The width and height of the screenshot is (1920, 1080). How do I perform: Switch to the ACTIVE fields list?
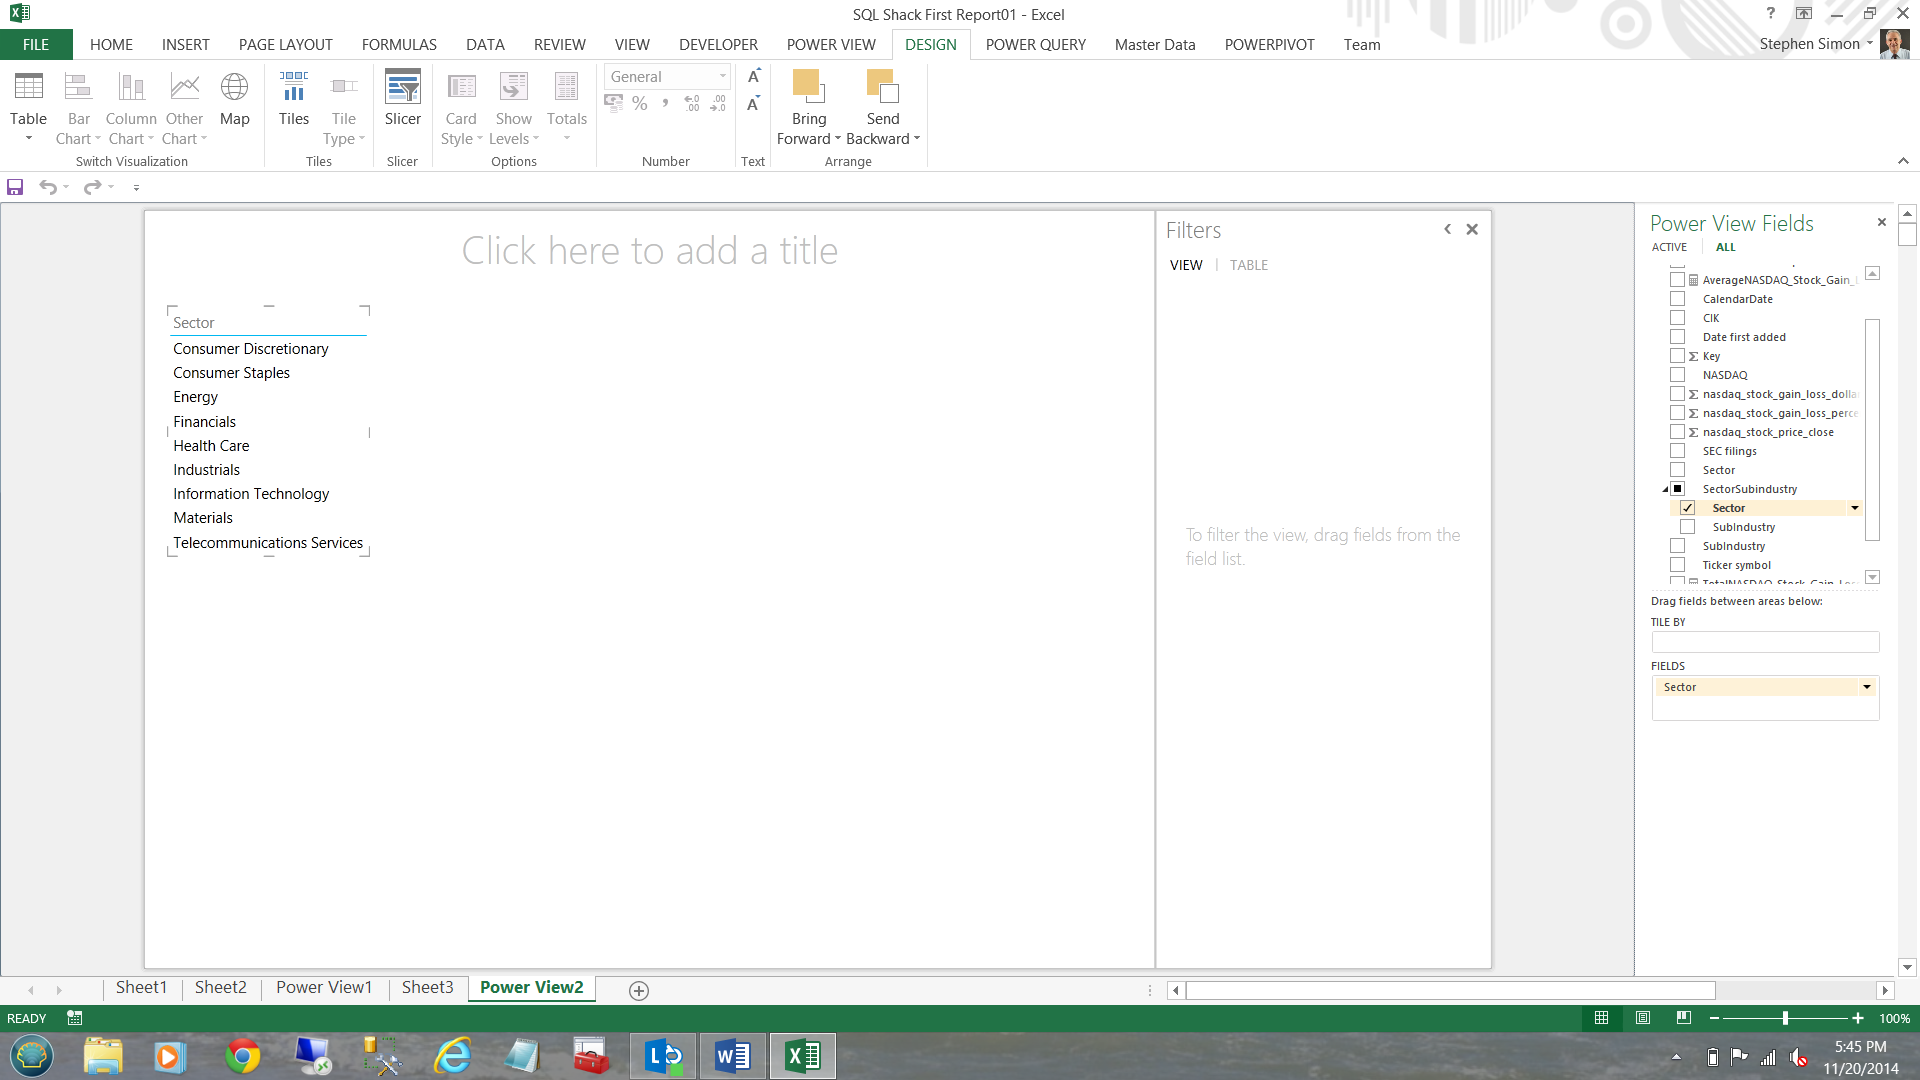point(1668,247)
